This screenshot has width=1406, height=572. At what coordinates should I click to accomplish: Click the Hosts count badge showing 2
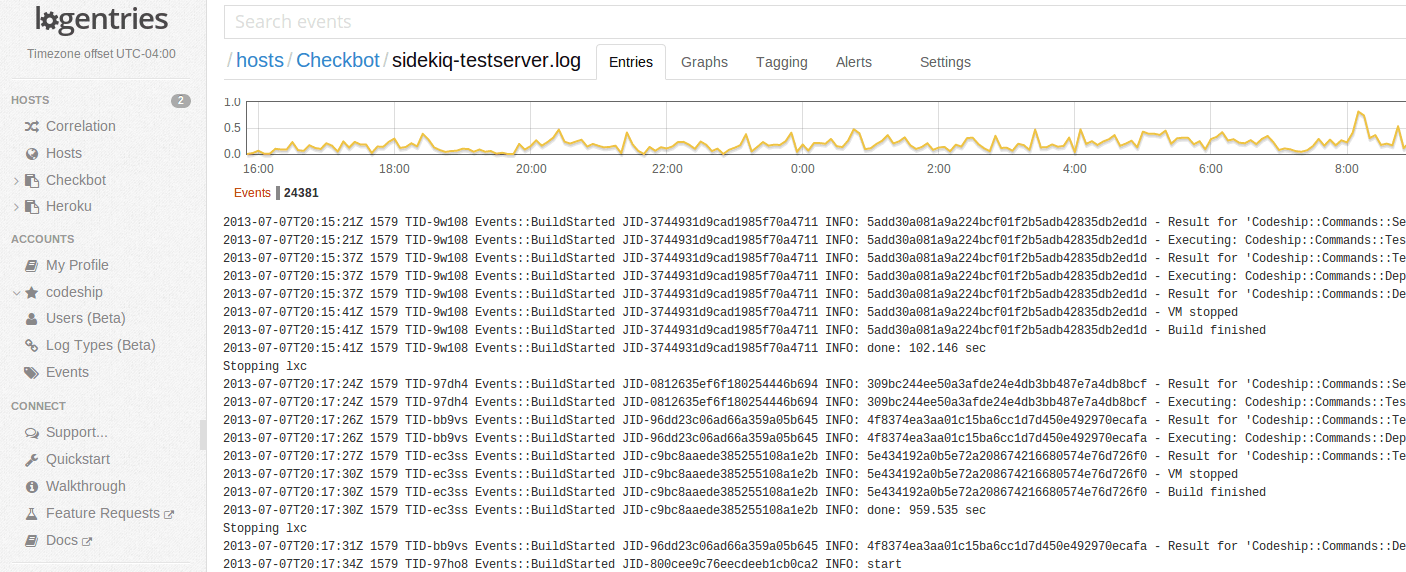tap(181, 100)
